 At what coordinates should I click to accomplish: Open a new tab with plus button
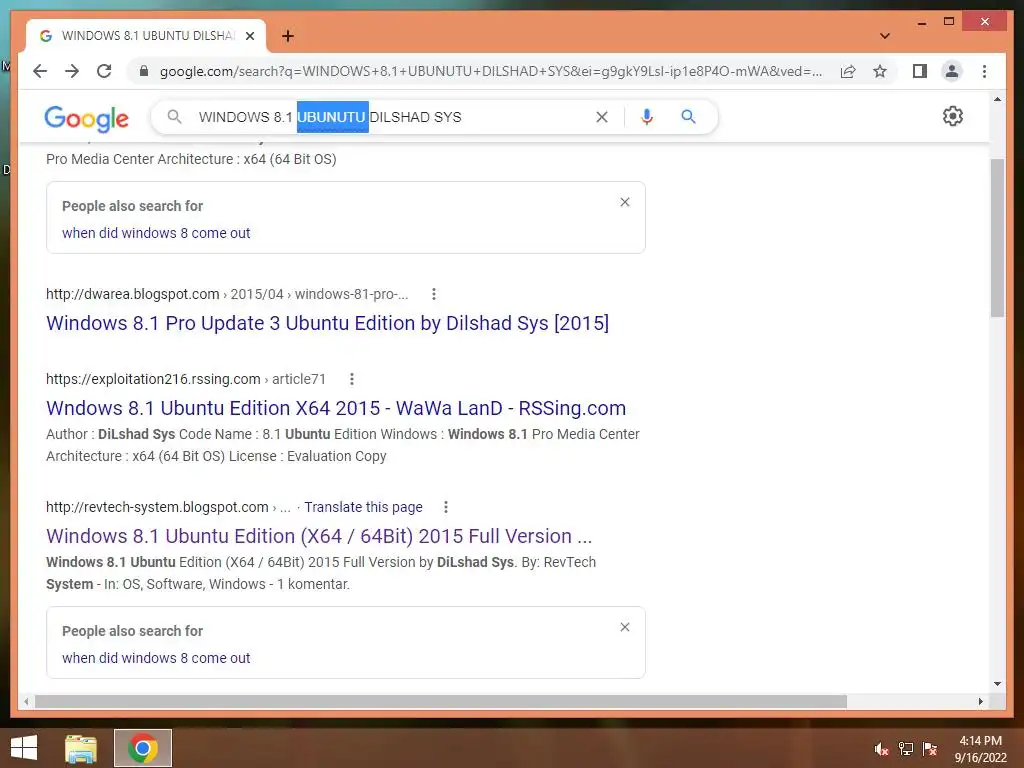pyautogui.click(x=288, y=36)
